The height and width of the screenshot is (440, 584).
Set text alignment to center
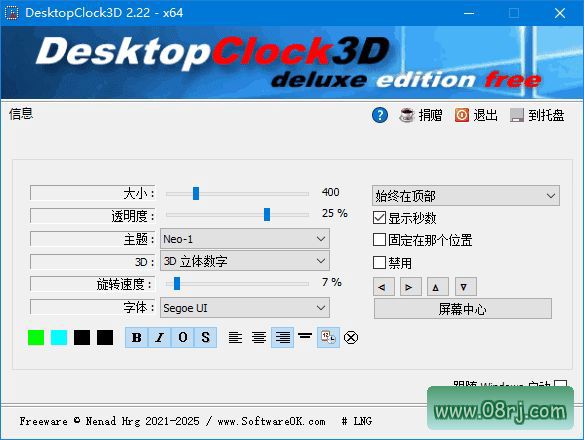click(259, 338)
